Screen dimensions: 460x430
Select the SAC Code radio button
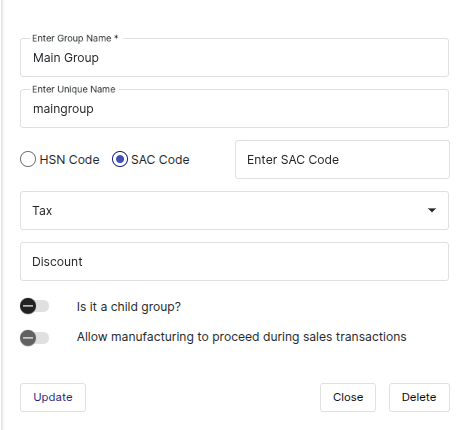(x=120, y=159)
